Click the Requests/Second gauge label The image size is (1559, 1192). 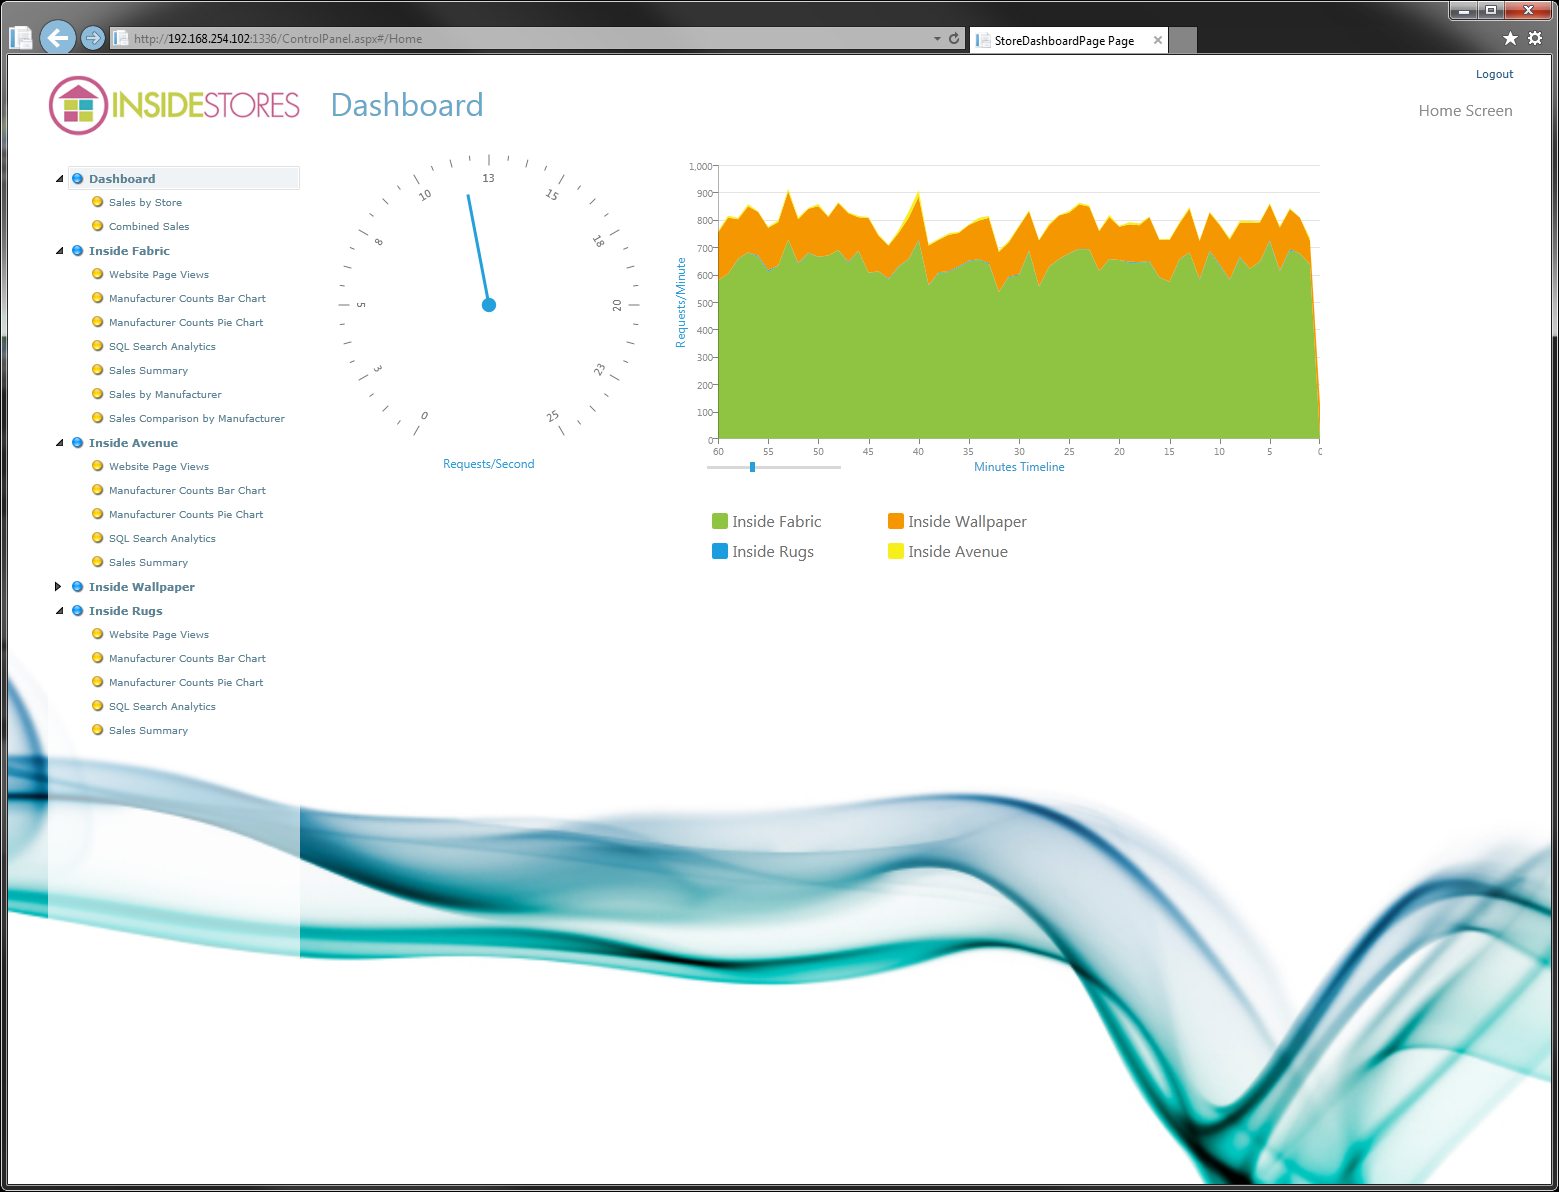pos(489,464)
